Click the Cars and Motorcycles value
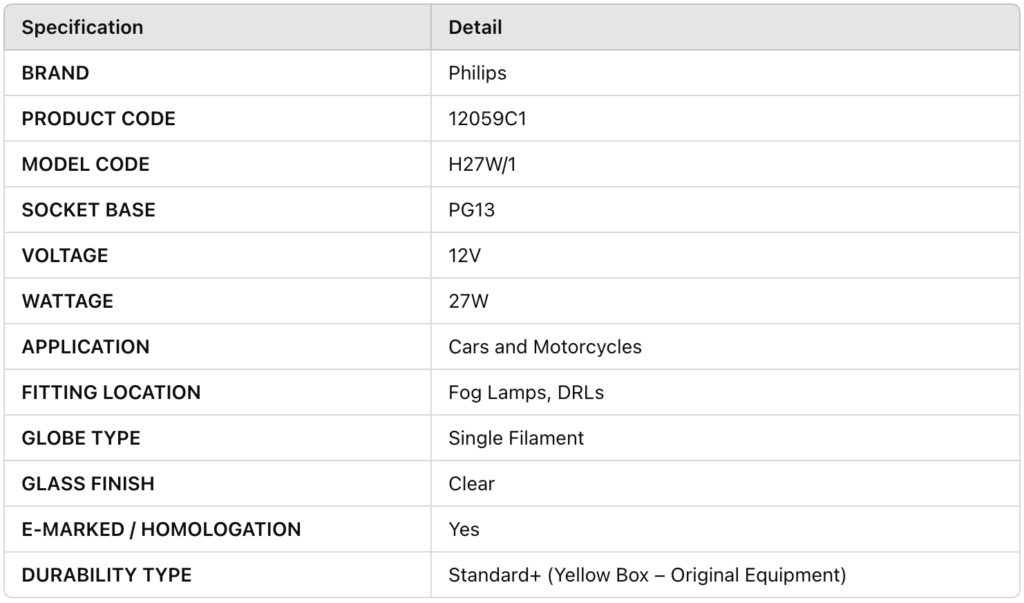This screenshot has height=603, width=1024. [x=545, y=347]
